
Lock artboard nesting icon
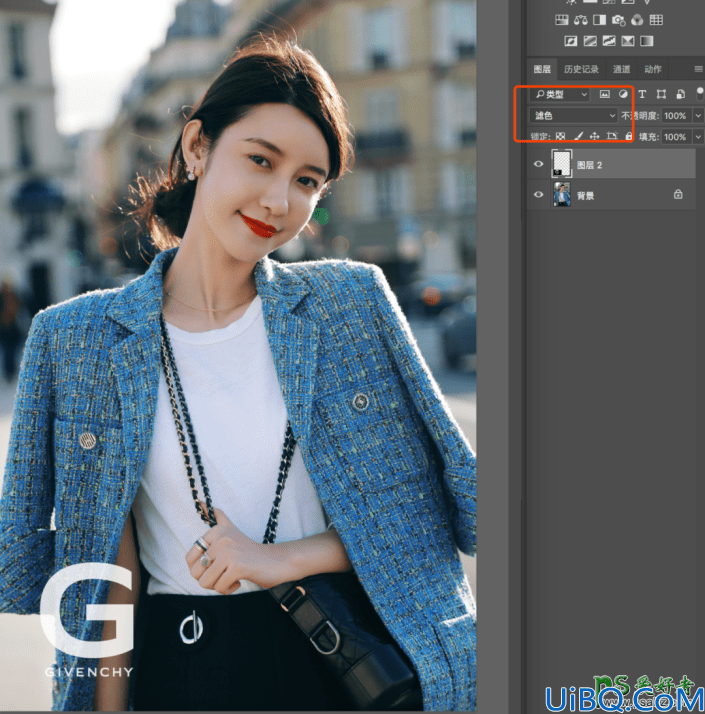[612, 136]
